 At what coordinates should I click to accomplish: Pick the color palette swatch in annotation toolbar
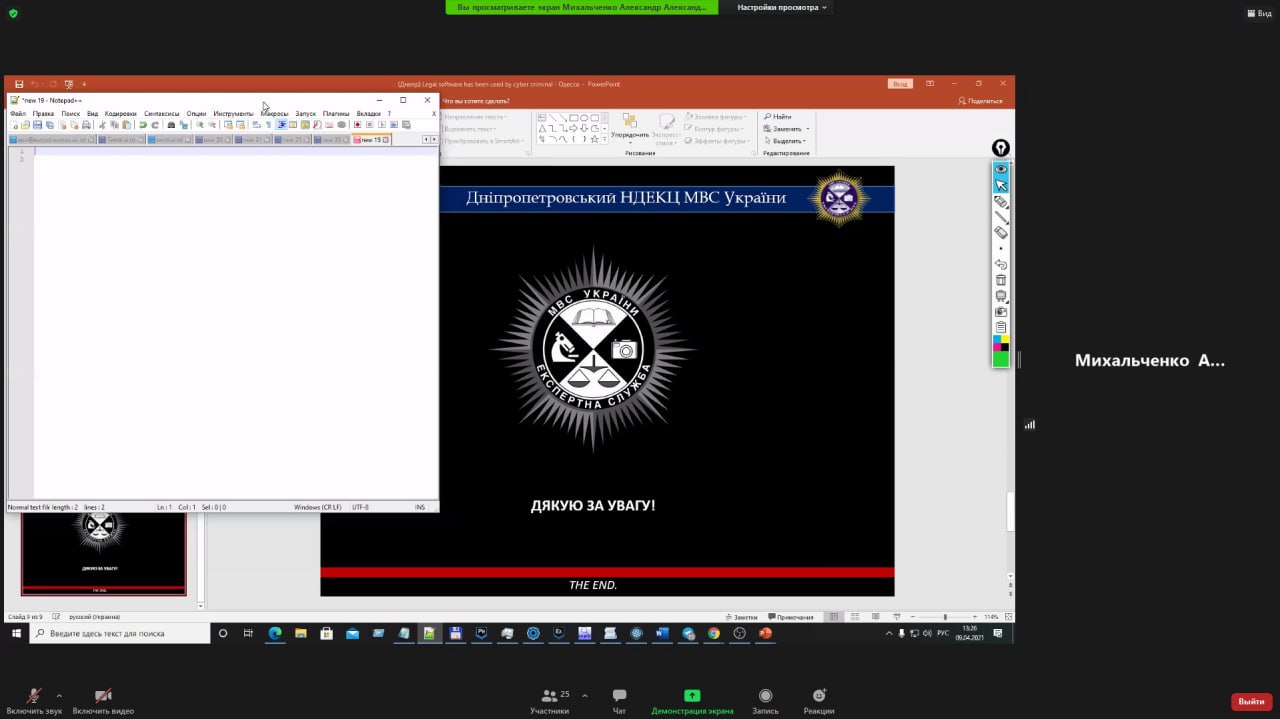pos(1001,343)
